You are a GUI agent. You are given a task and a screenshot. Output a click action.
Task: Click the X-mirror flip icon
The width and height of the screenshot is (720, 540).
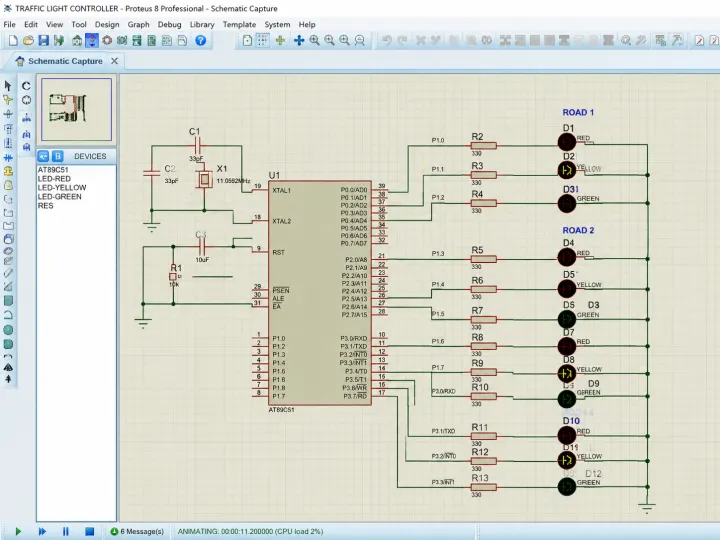(x=26, y=118)
